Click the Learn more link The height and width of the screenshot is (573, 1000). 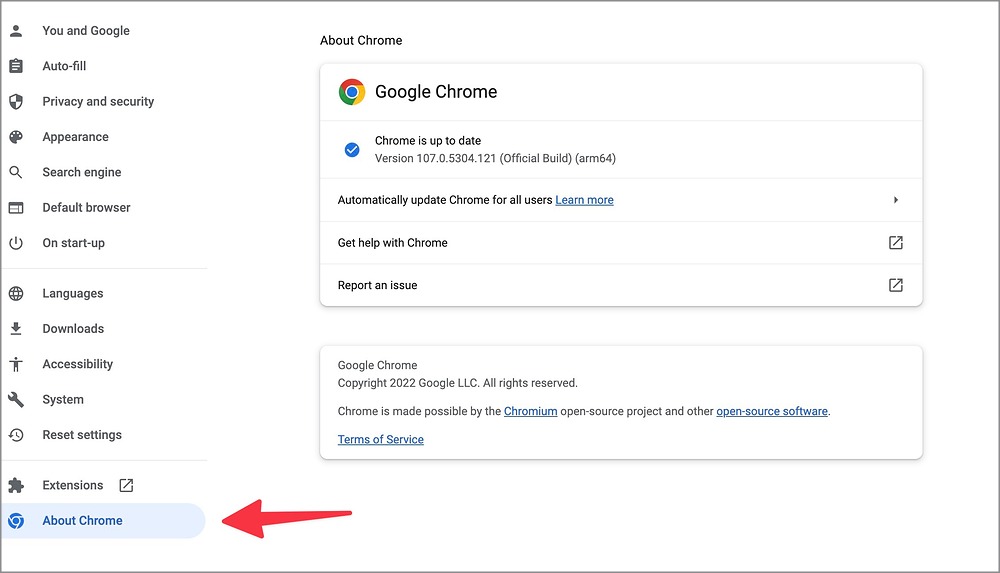(584, 200)
